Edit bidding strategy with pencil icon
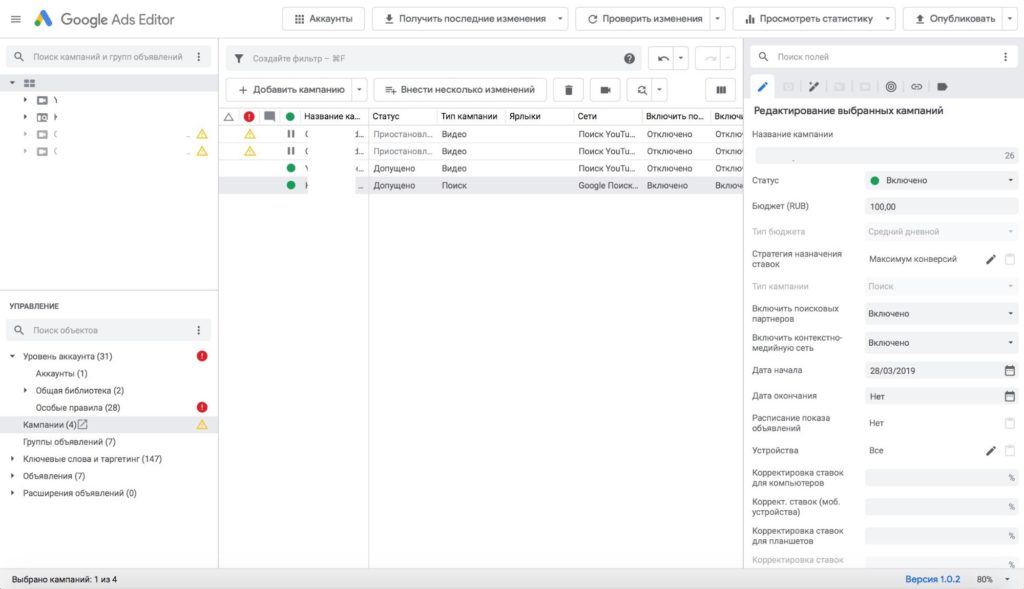Viewport: 1024px width, 589px height. click(990, 259)
